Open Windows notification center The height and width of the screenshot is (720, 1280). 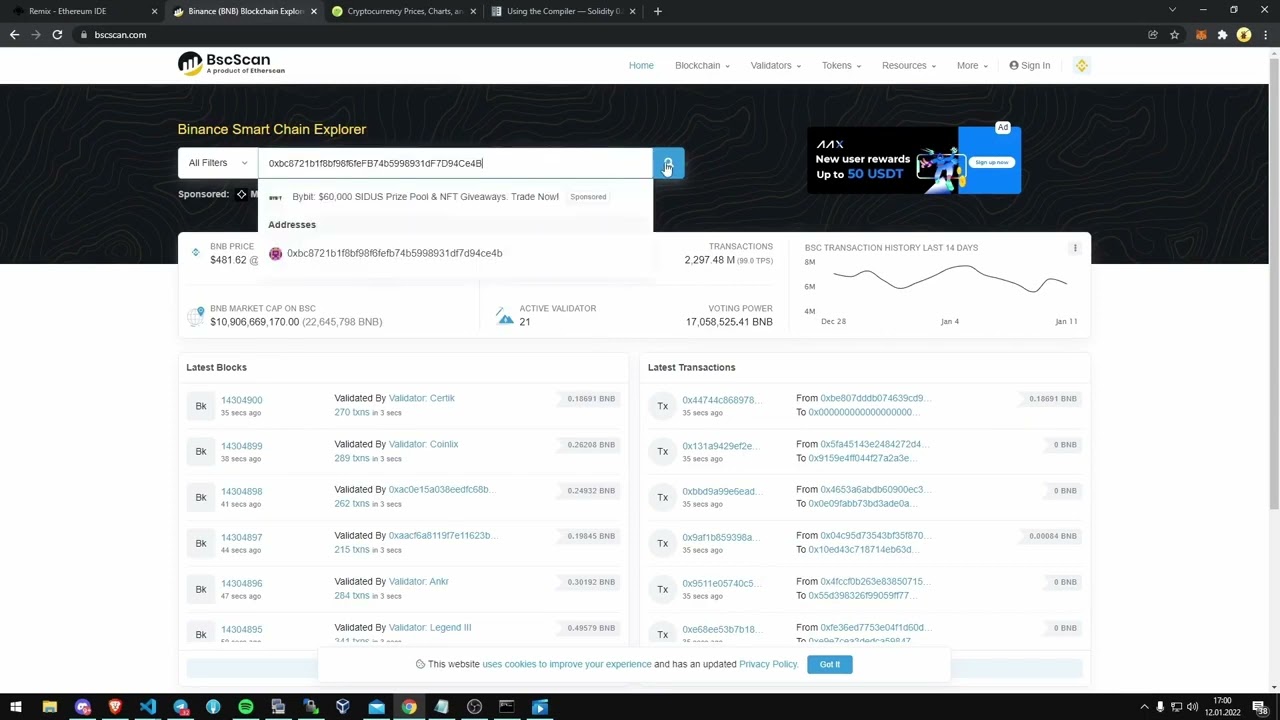point(1264,707)
